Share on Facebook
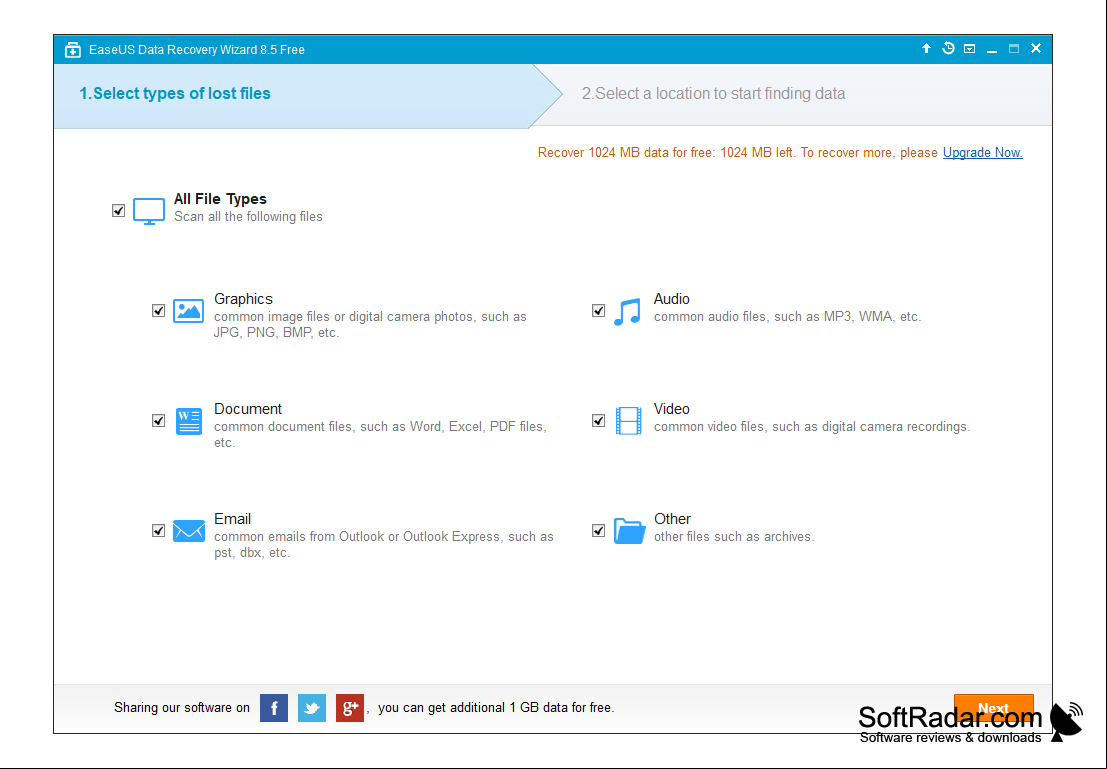This screenshot has height=769, width=1107. point(274,708)
